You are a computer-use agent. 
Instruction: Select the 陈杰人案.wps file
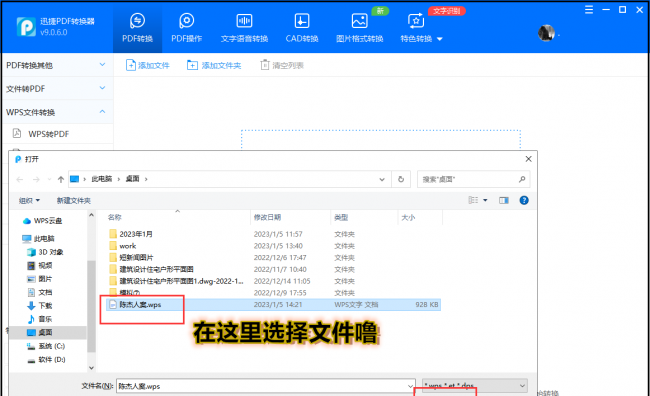click(x=274, y=304)
